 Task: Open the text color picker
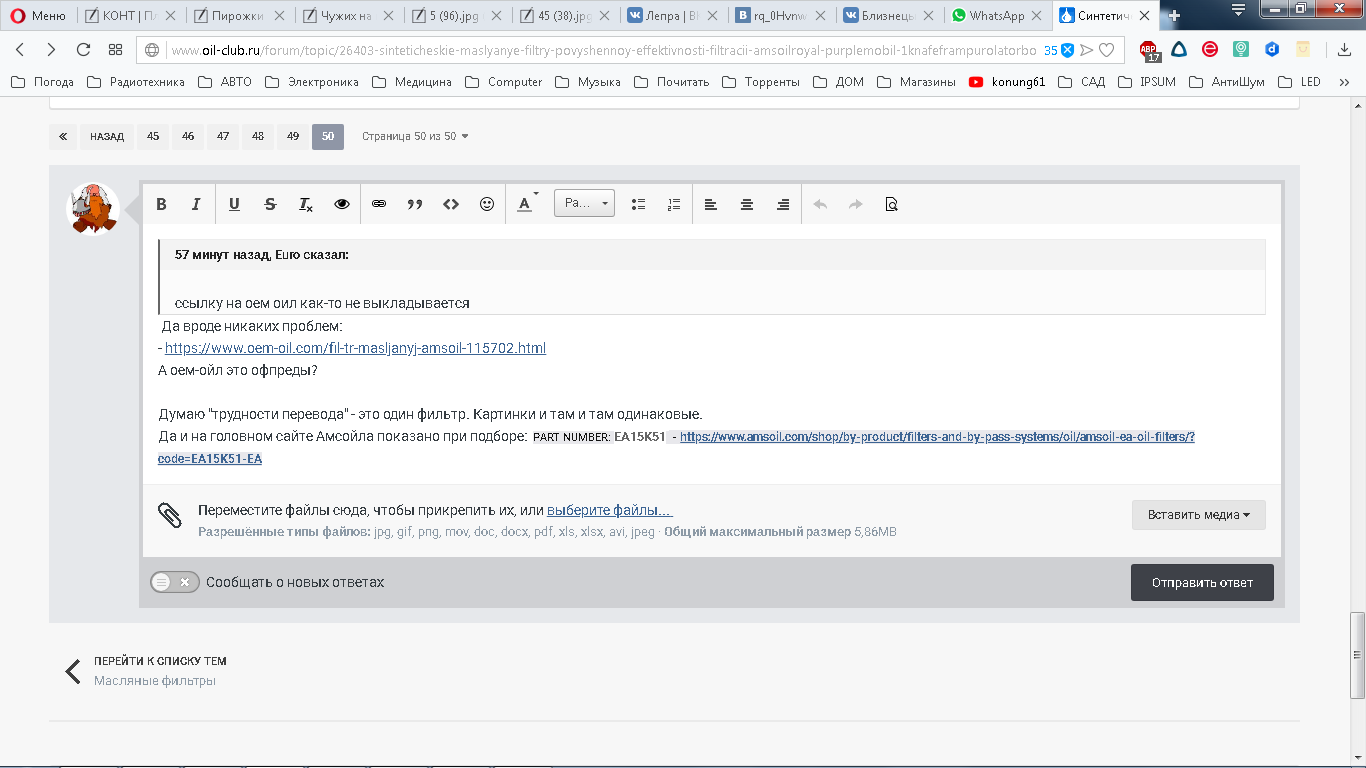coord(527,204)
